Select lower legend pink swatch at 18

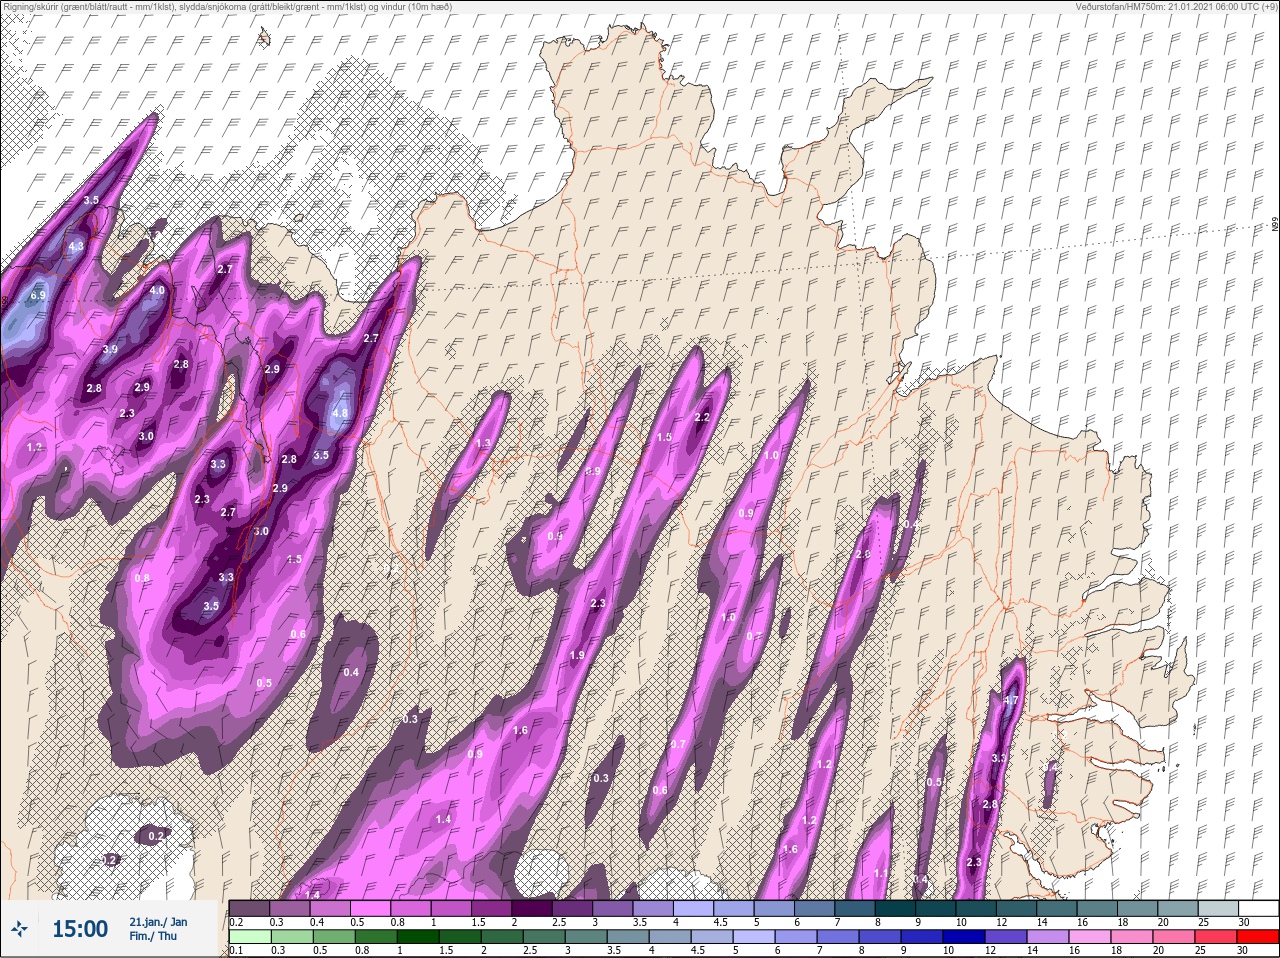[x=1133, y=937]
